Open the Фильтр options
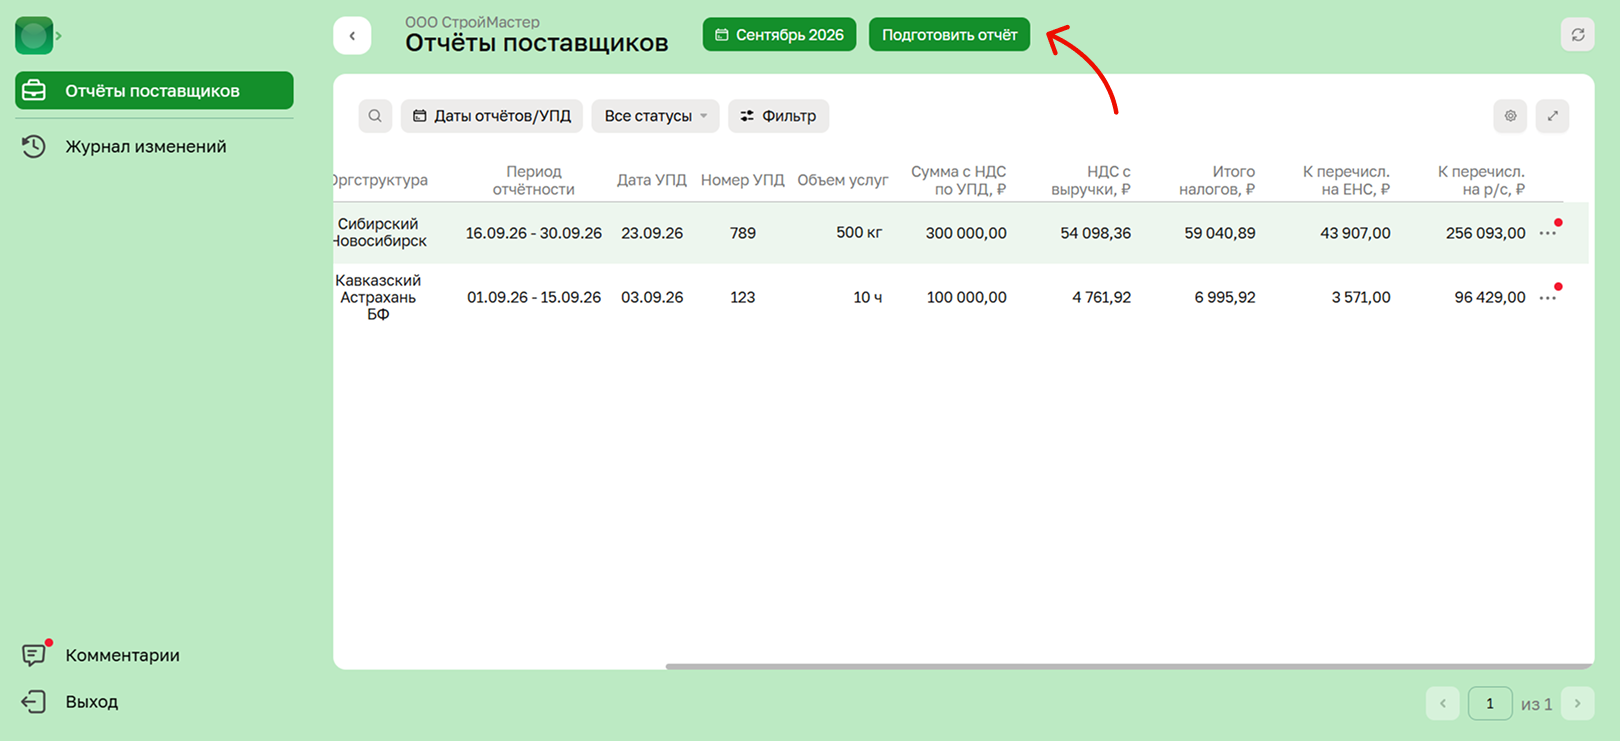1620x741 pixels. pos(778,116)
